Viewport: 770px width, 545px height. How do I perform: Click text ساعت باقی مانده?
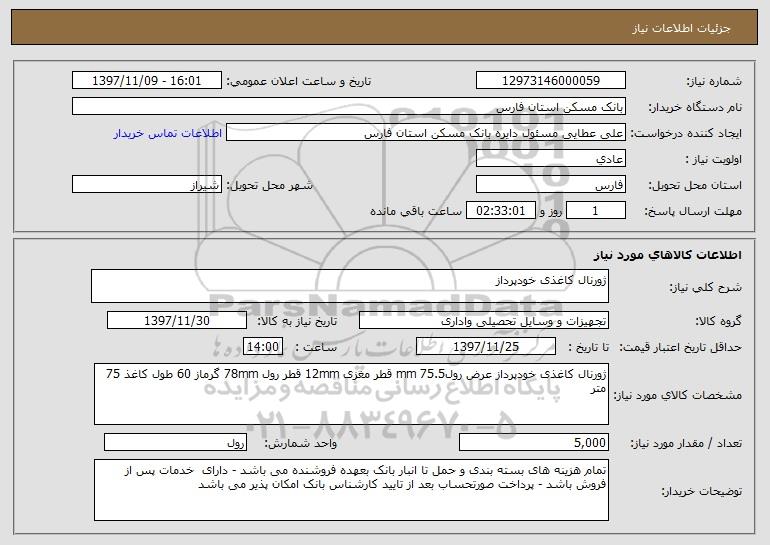[415, 211]
